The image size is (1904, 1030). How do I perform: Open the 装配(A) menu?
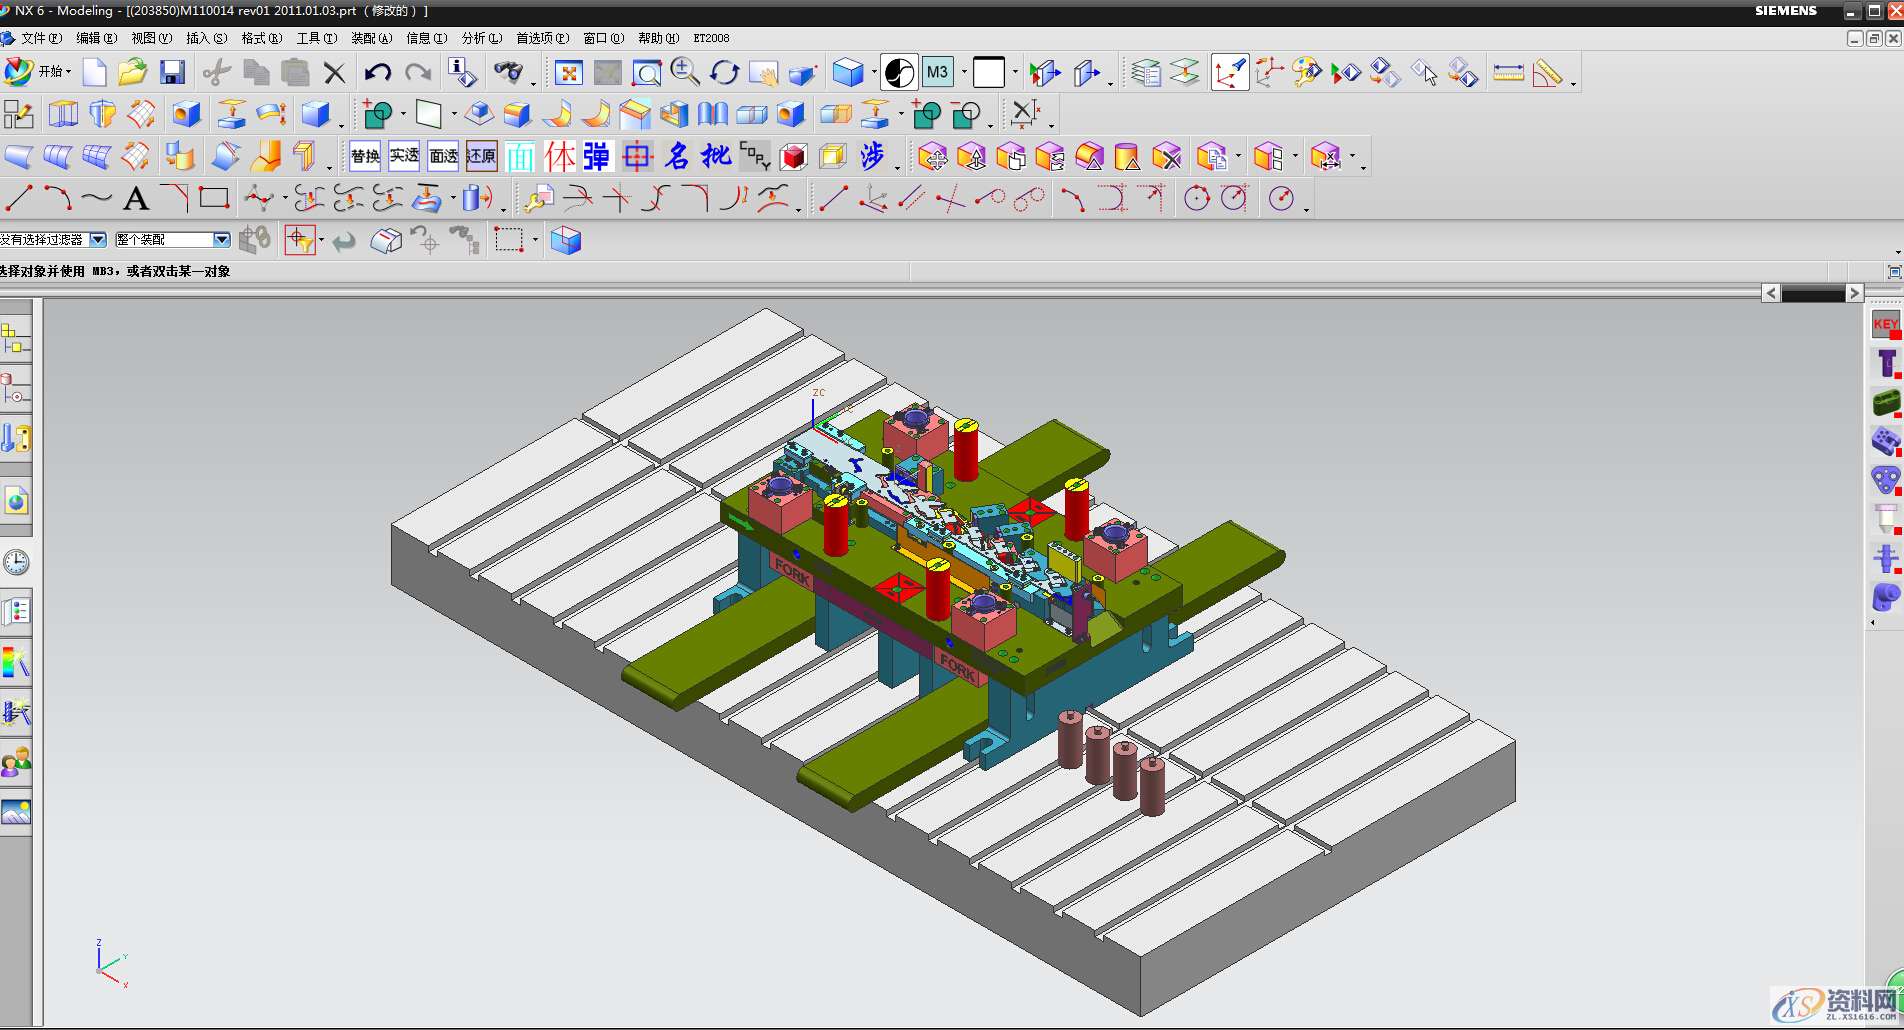coord(371,38)
